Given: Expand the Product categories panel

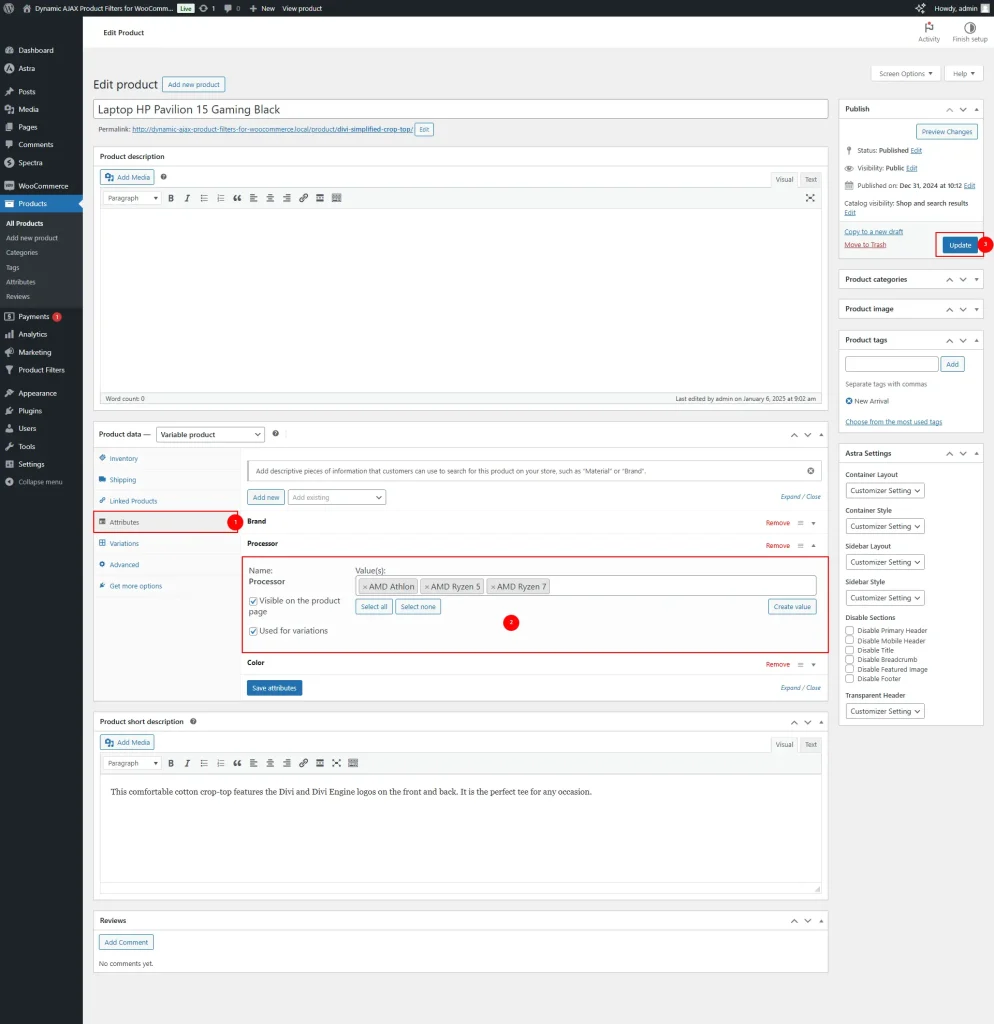Looking at the screenshot, I should click(x=976, y=280).
